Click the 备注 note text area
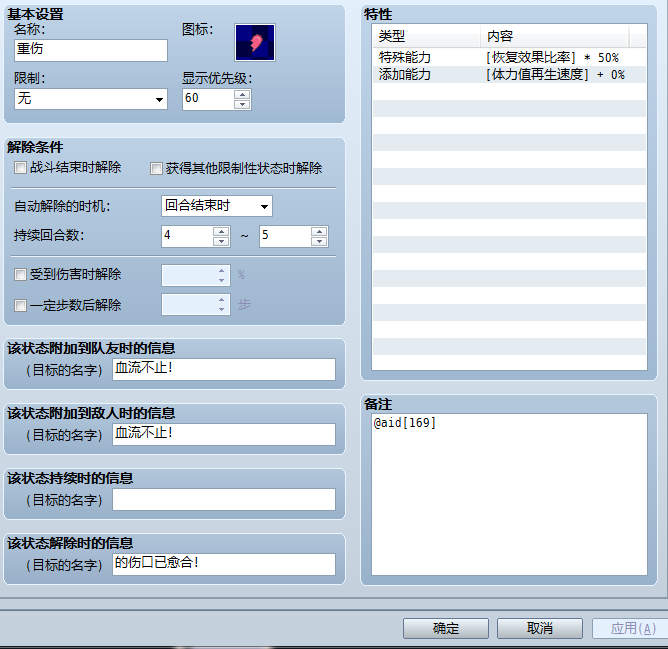Image resolution: width=668 pixels, height=649 pixels. point(510,494)
